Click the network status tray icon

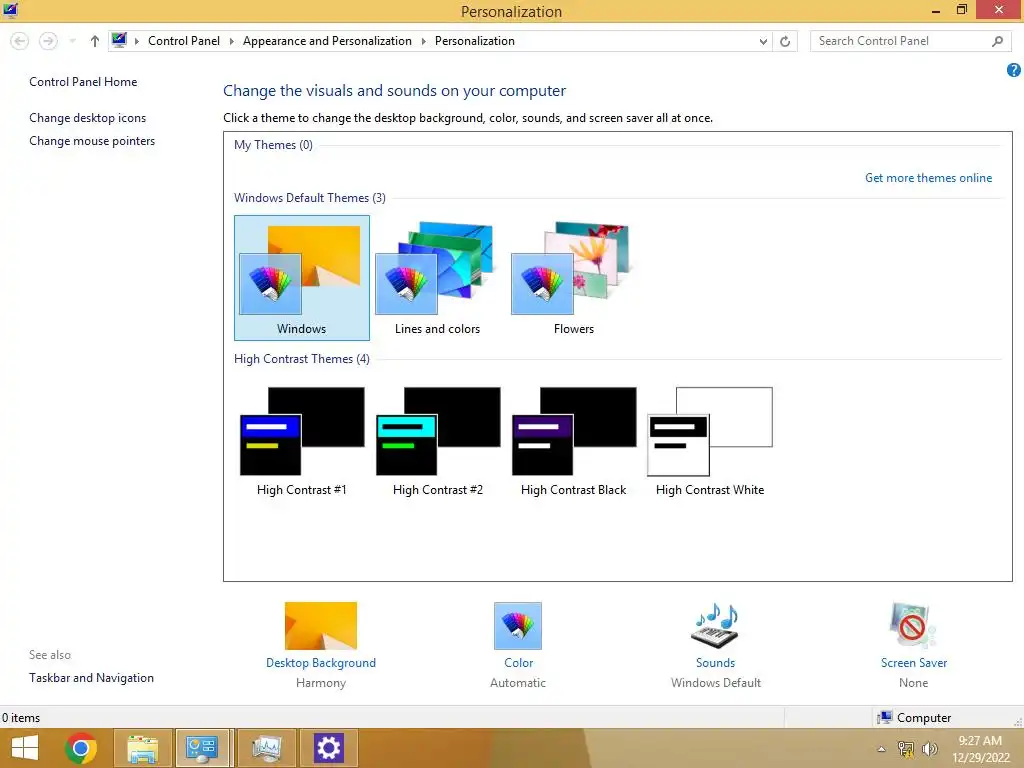click(x=906, y=749)
